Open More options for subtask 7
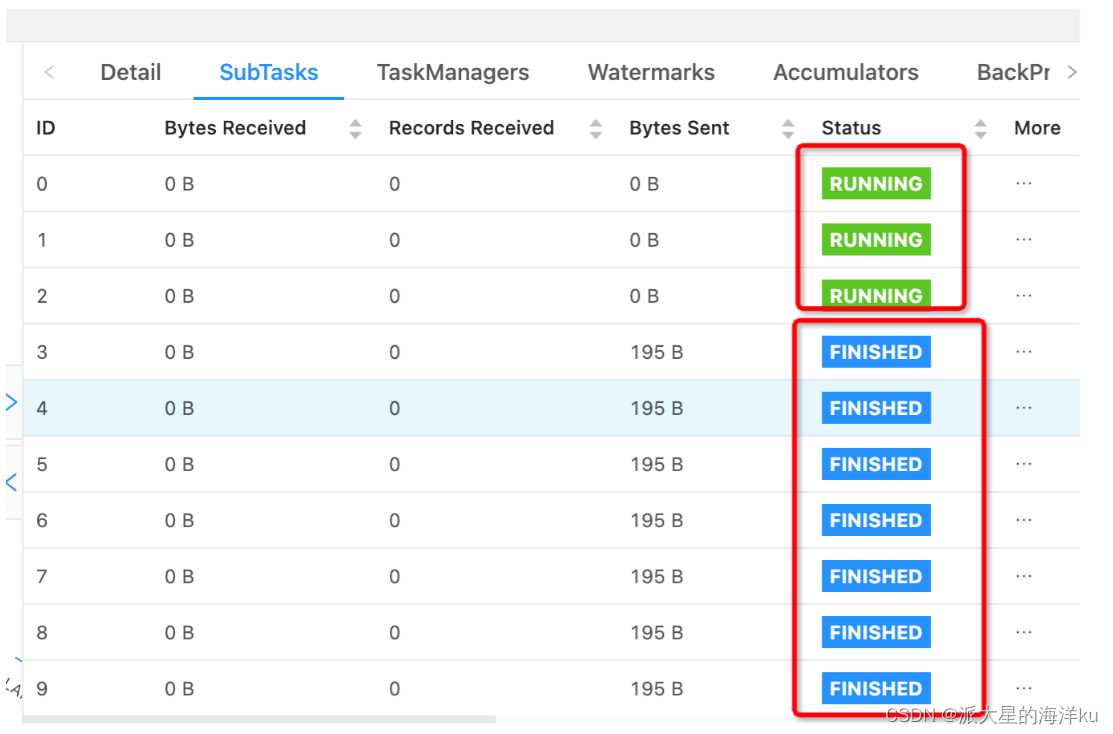Viewport: 1113px width, 734px height. click(1023, 575)
